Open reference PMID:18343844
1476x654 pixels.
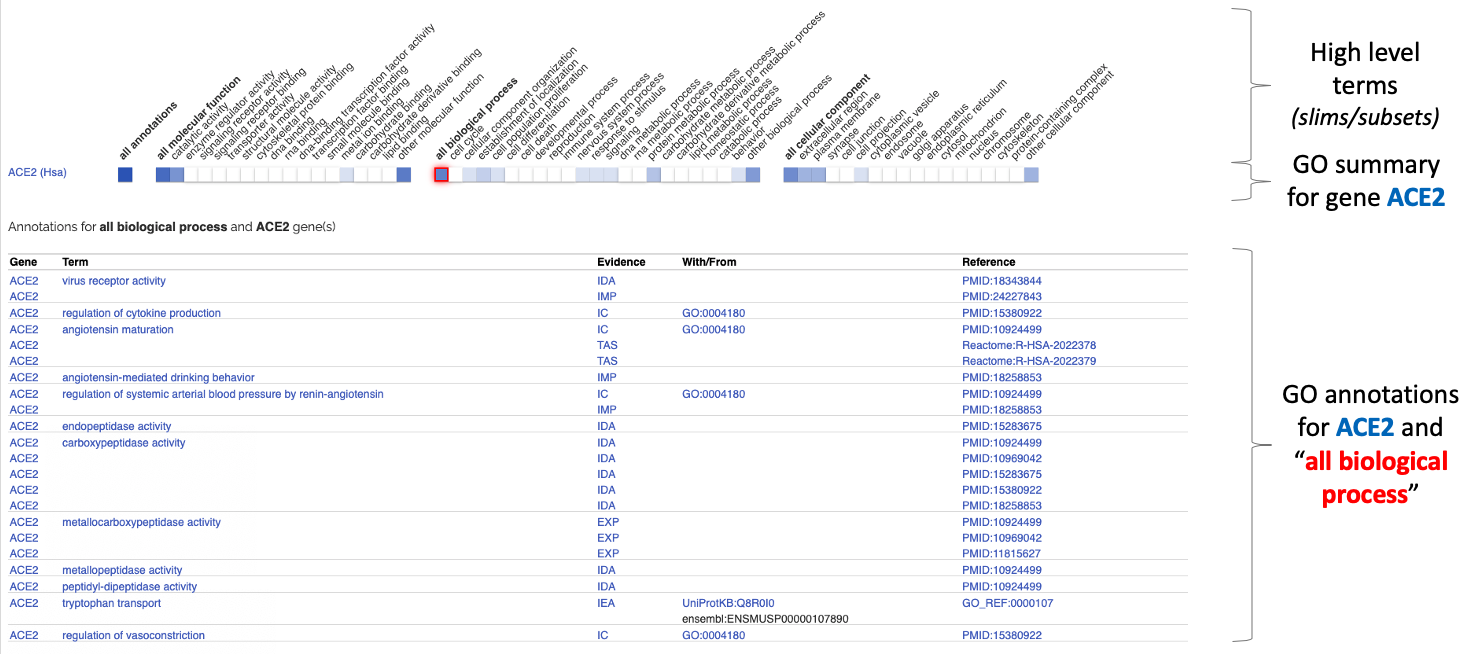point(1001,281)
